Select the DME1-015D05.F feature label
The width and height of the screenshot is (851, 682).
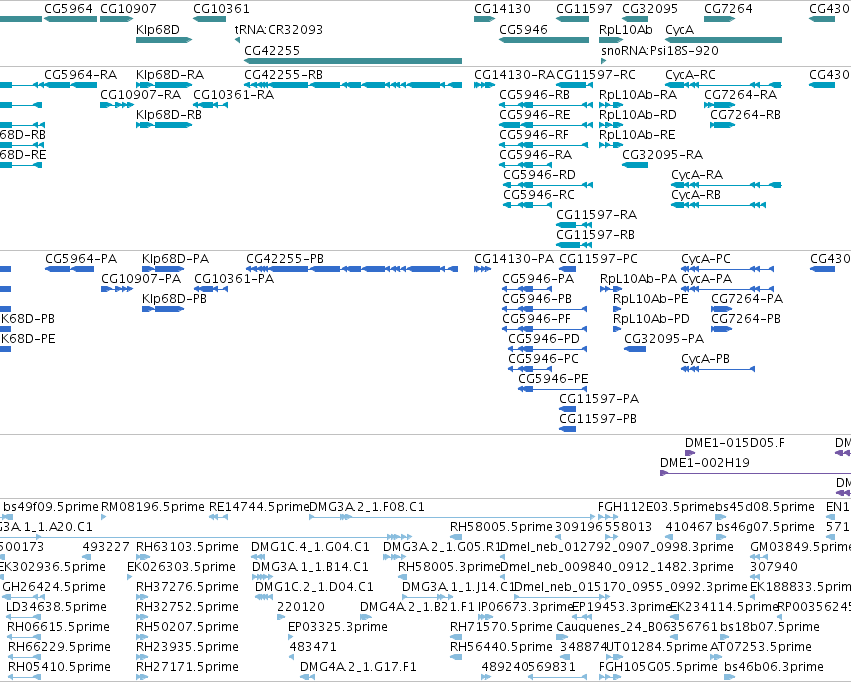tap(735, 443)
